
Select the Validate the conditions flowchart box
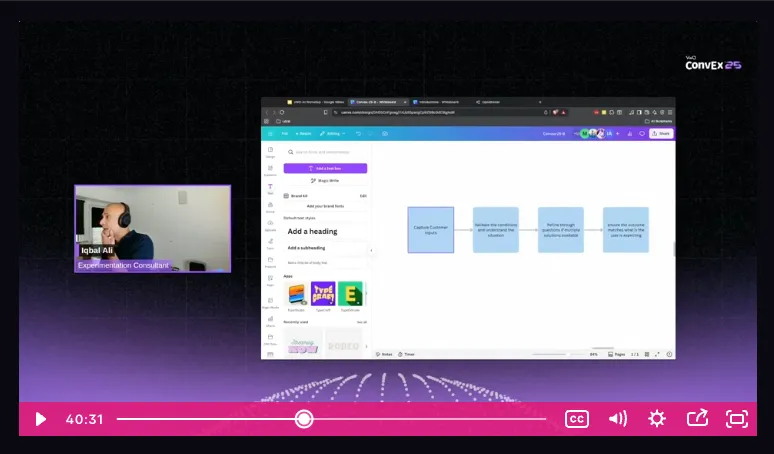[496, 230]
